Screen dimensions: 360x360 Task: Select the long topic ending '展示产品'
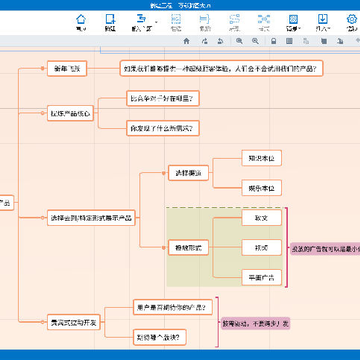pyautogui.click(x=91, y=218)
